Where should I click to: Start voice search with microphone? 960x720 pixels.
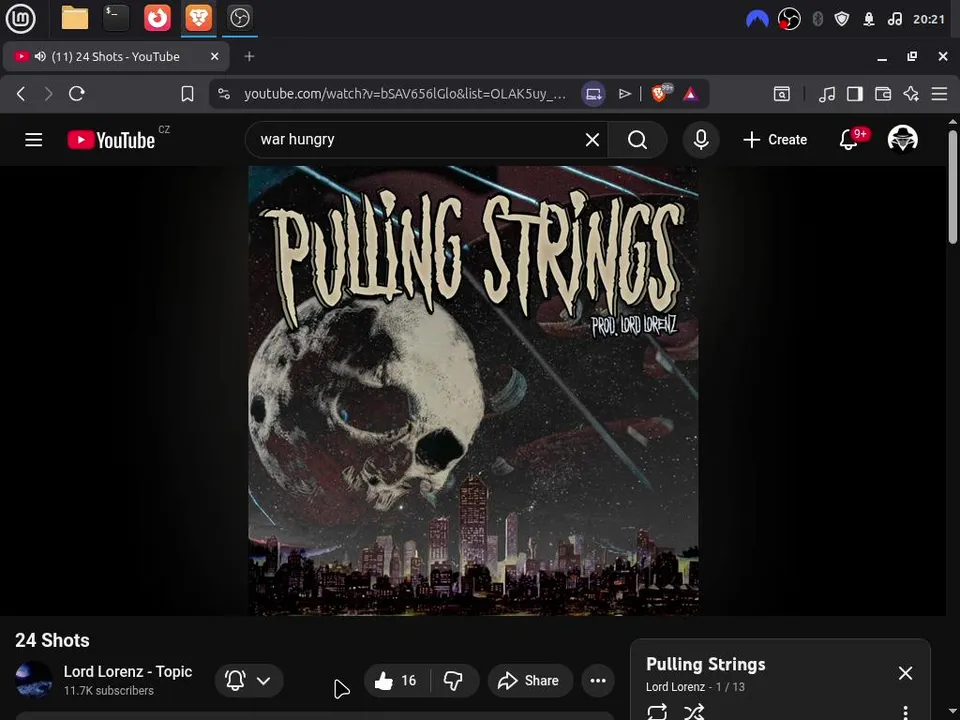point(701,140)
